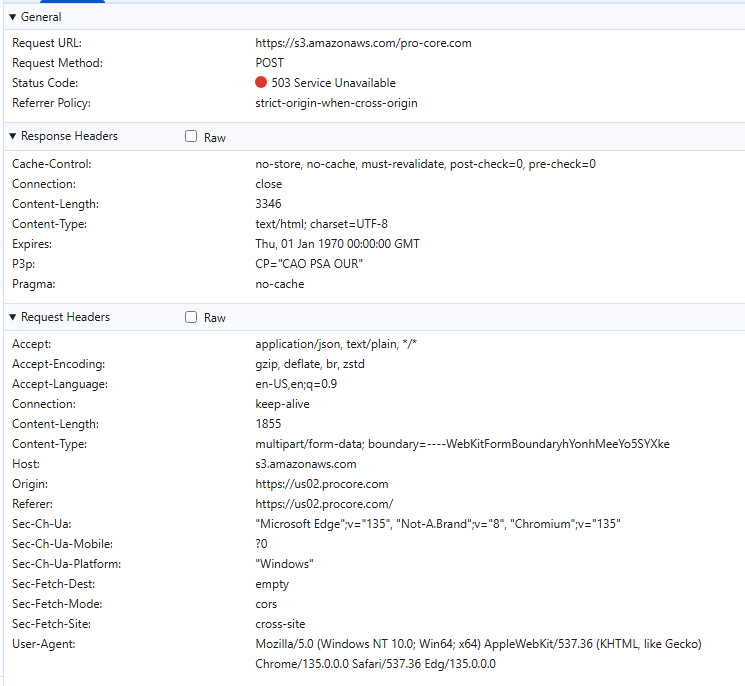Select the Sec-Fetch-Mode value cors

[x=266, y=604]
